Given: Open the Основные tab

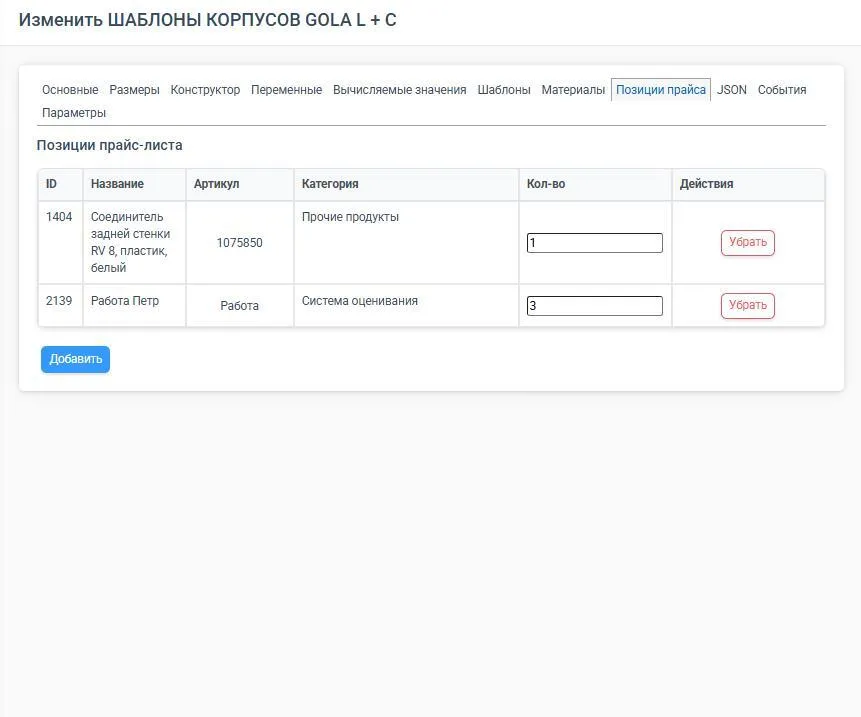Looking at the screenshot, I should [70, 89].
